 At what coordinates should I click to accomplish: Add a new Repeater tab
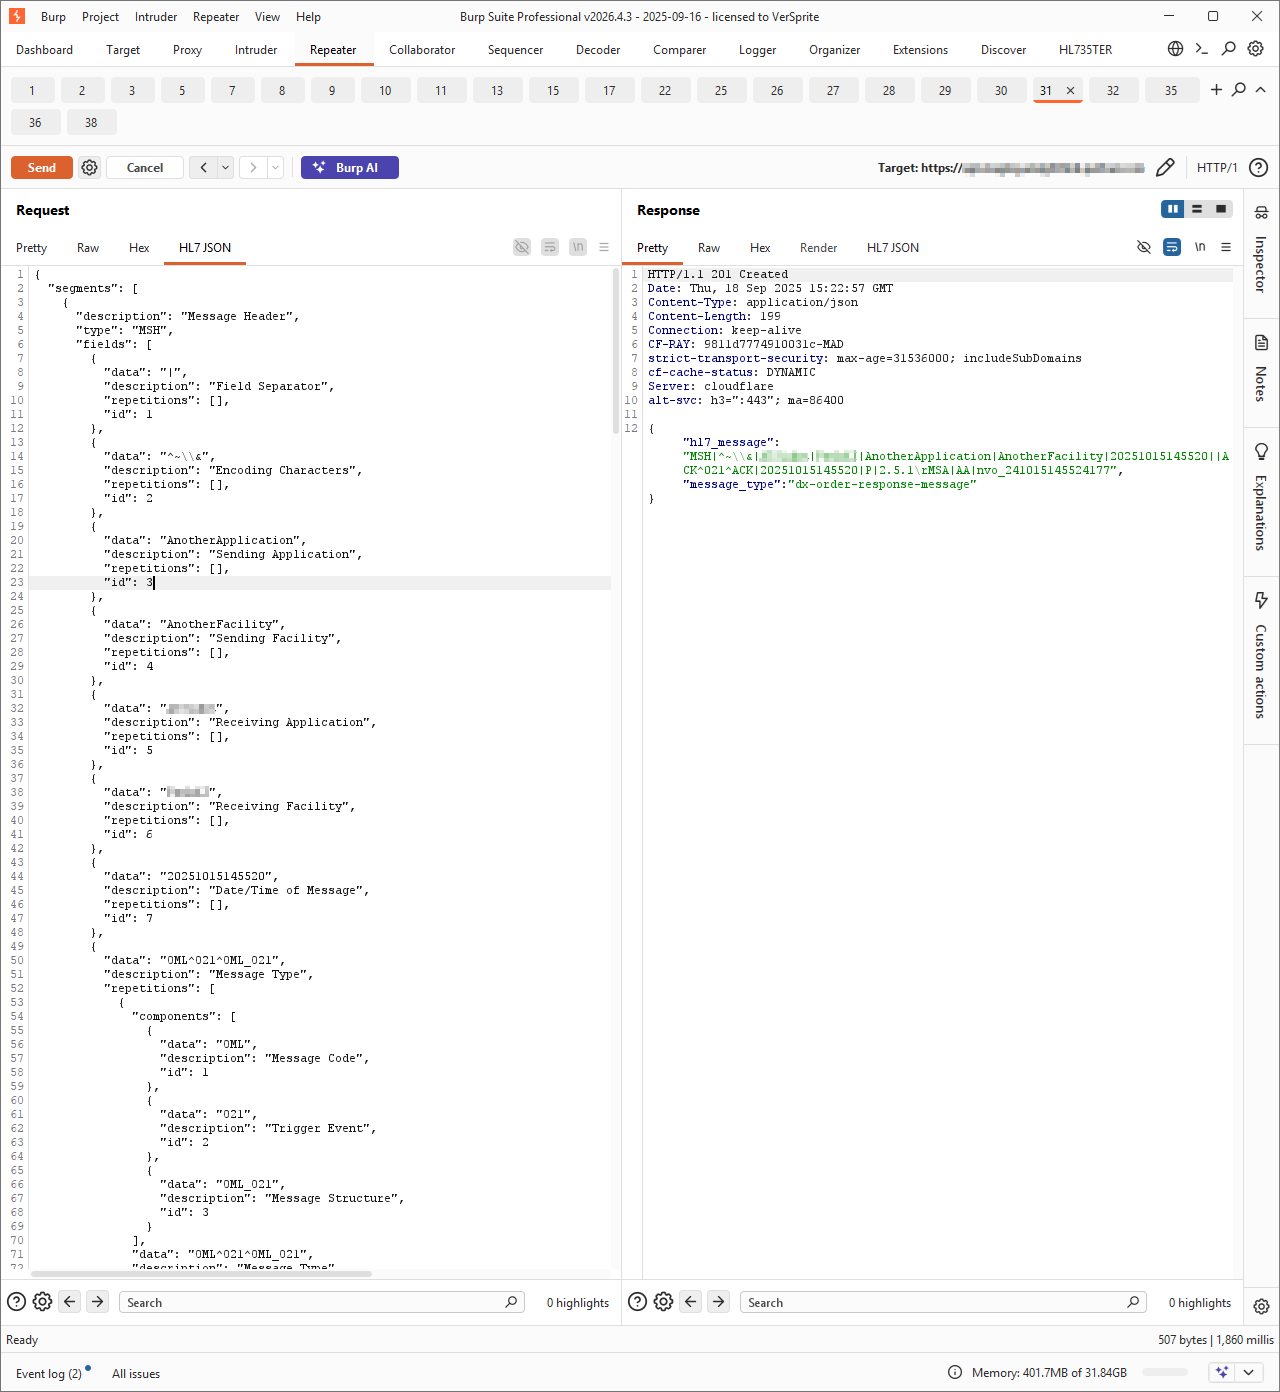(1216, 90)
